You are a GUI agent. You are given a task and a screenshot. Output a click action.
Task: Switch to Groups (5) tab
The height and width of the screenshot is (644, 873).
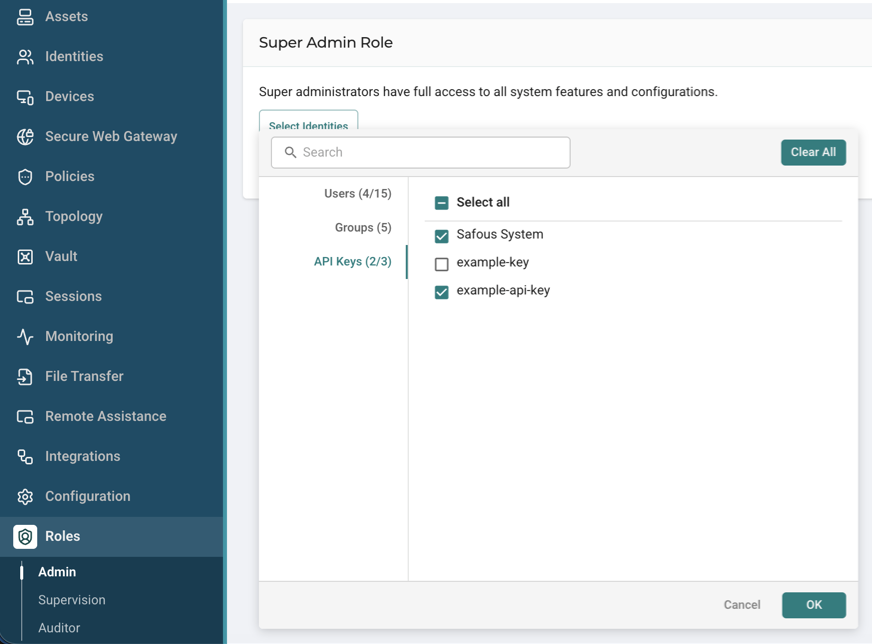(x=363, y=228)
